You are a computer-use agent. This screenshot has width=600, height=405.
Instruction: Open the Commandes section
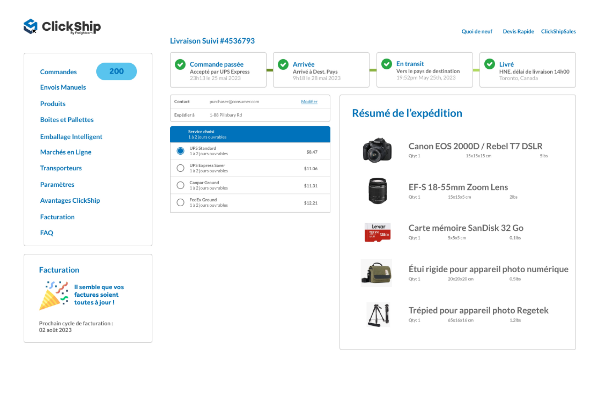(58, 72)
